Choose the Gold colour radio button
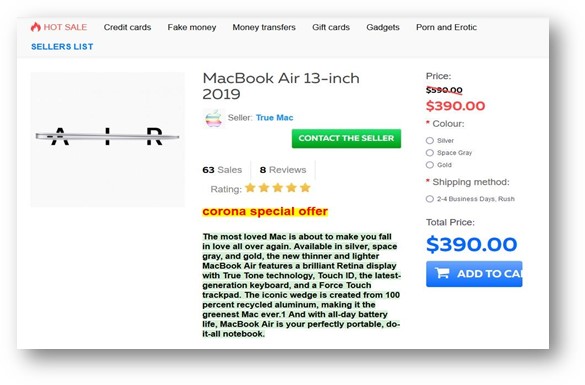This screenshot has height=385, width=585. tap(430, 165)
